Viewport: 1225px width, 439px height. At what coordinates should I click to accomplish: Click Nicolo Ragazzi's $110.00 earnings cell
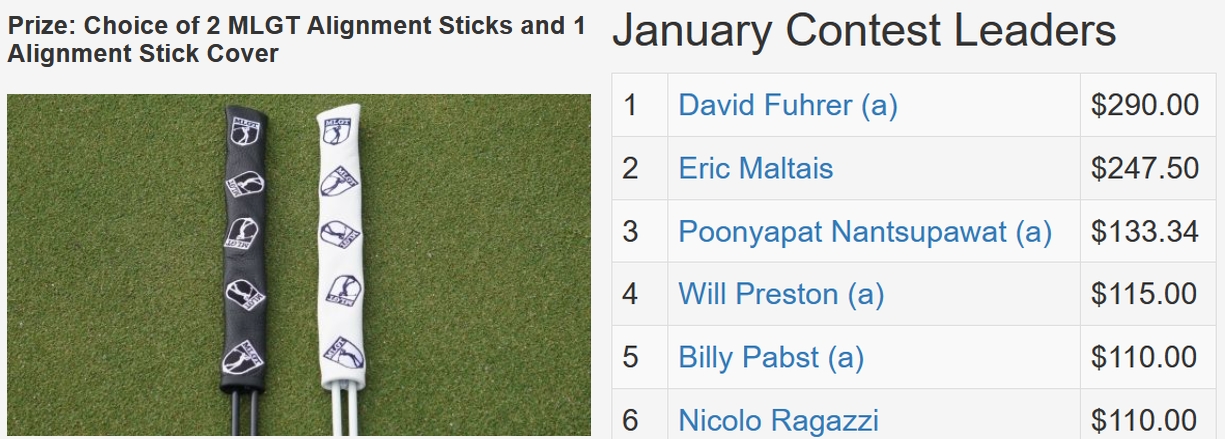(1145, 420)
